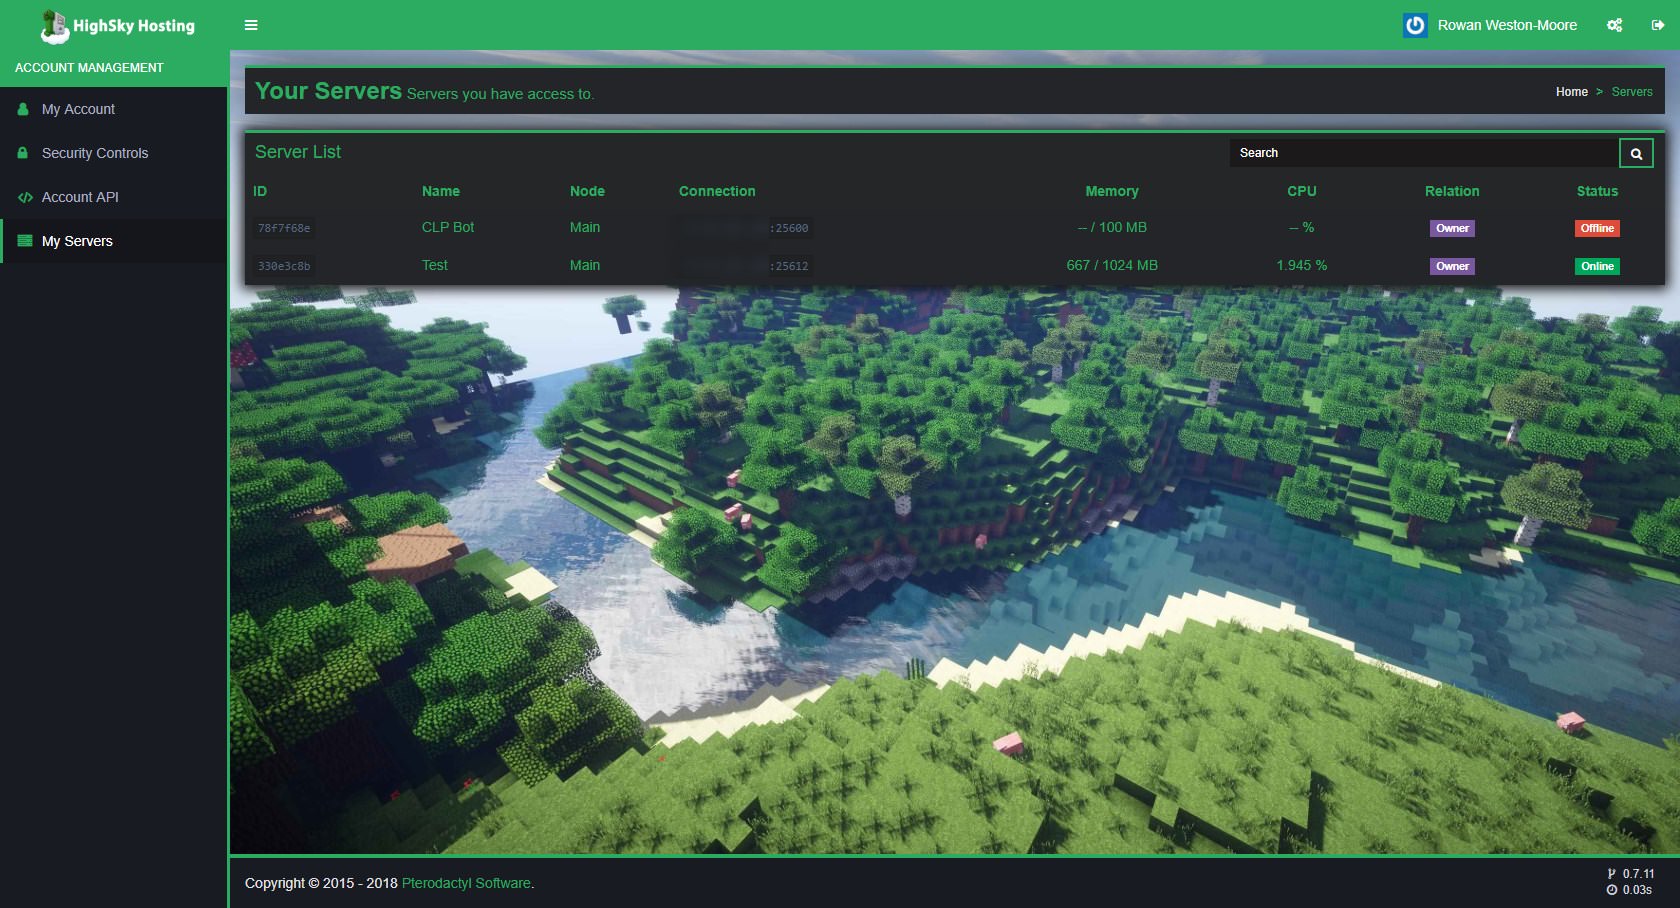Toggle the sidebar hamburger menu icon

[x=251, y=25]
